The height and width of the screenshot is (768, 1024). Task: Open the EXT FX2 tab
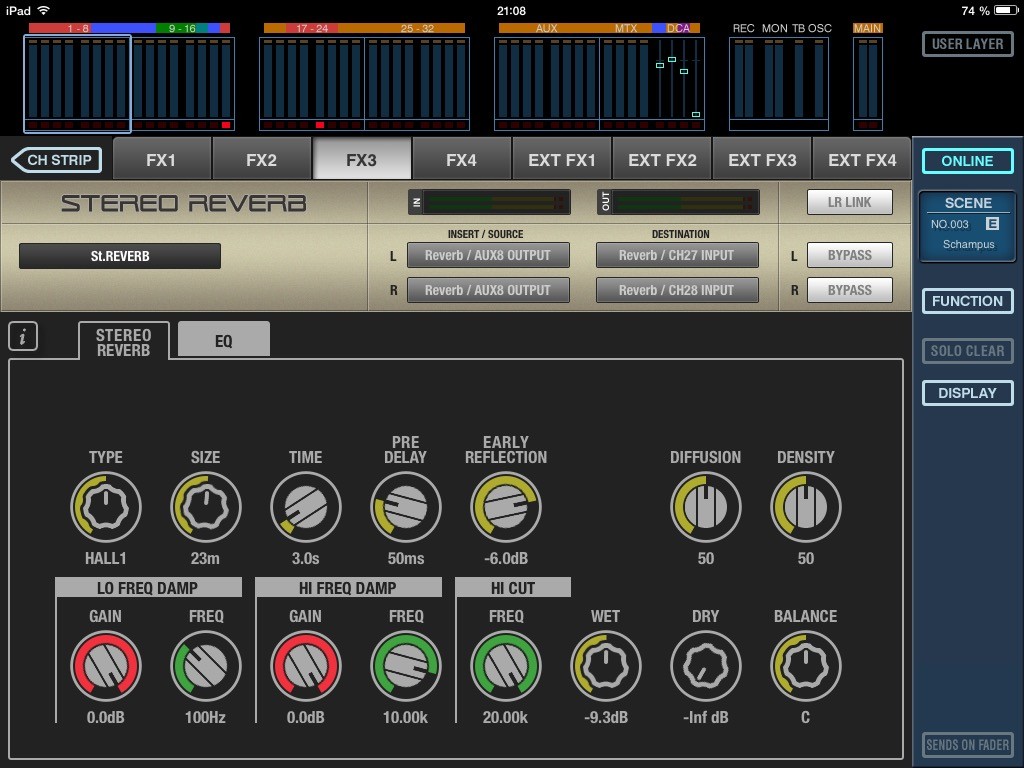[662, 159]
